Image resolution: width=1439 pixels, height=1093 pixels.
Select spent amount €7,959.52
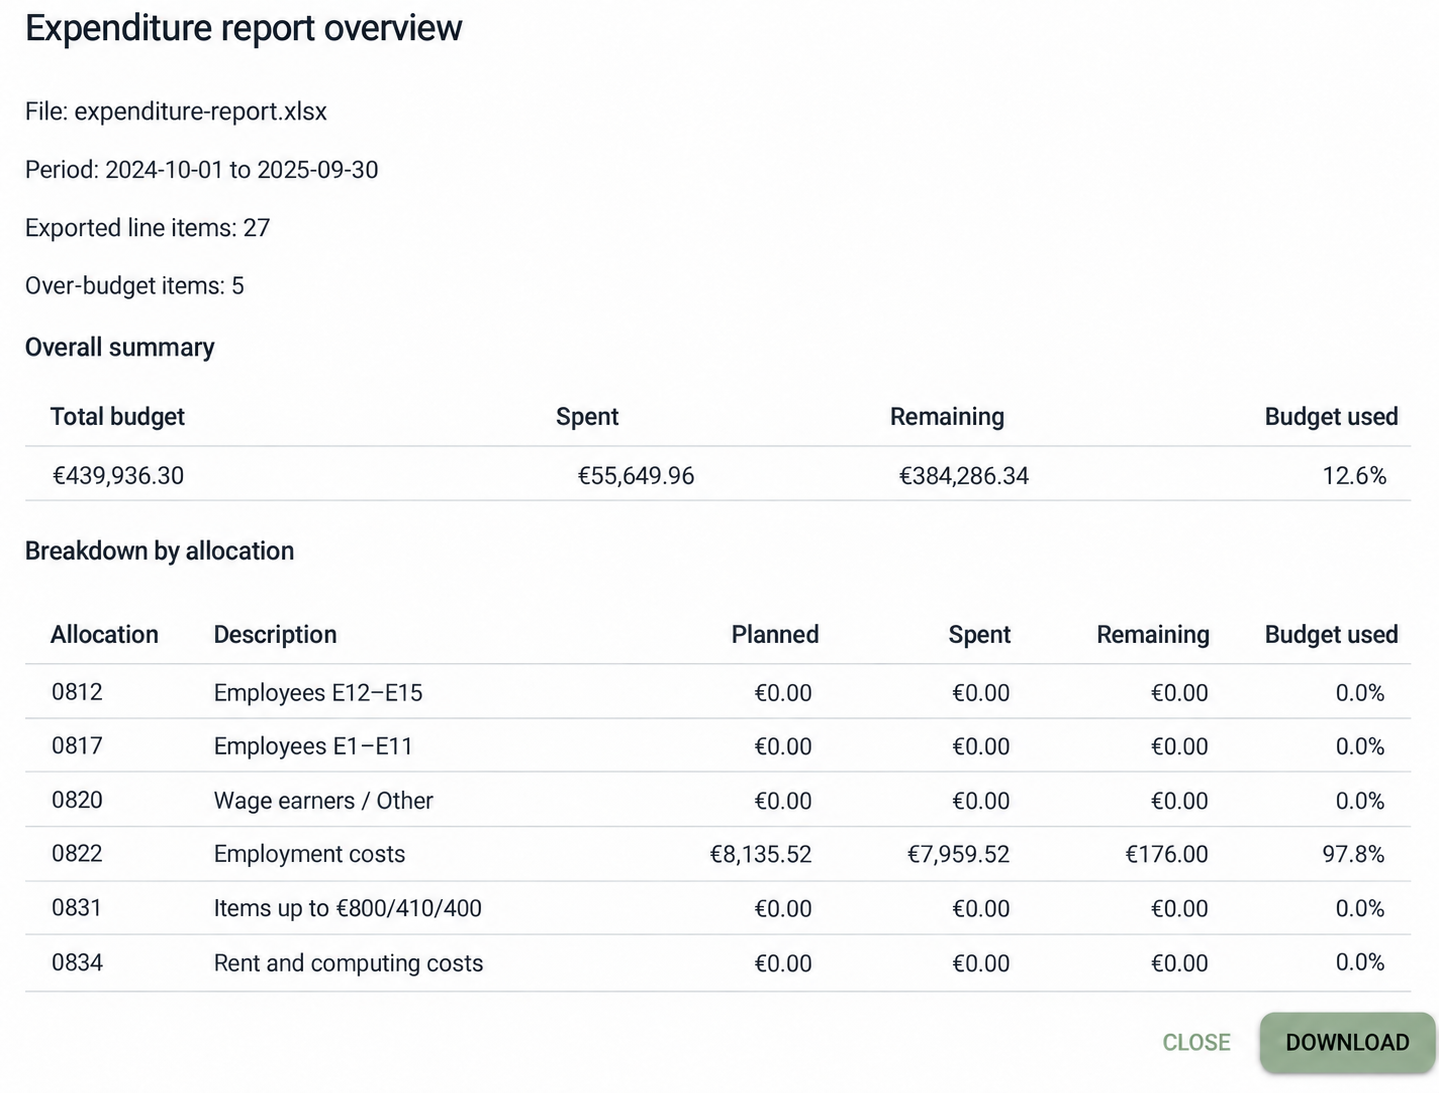click(x=958, y=855)
